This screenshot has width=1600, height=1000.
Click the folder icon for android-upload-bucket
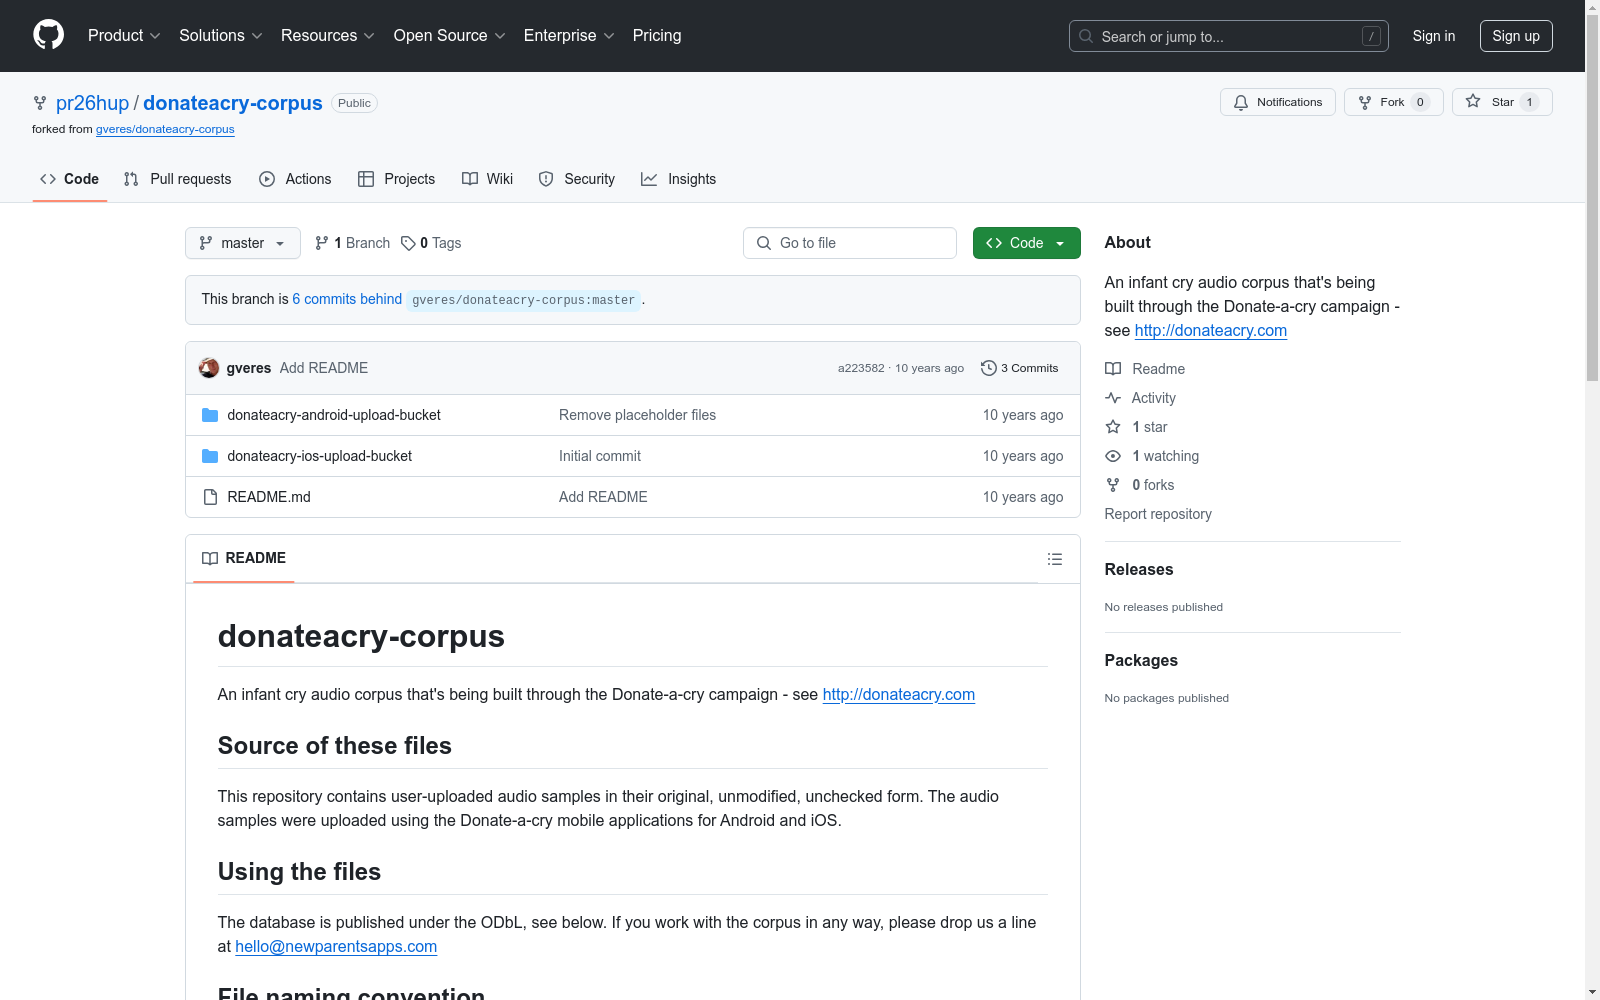(x=210, y=415)
